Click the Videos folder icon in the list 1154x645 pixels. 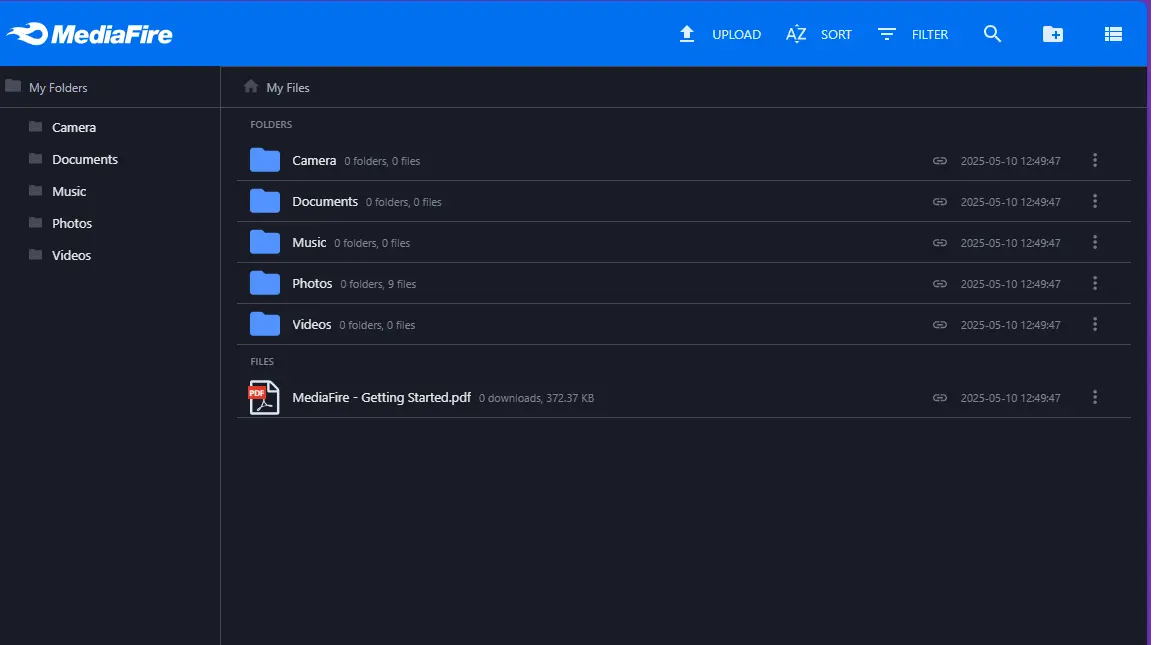[x=265, y=324]
